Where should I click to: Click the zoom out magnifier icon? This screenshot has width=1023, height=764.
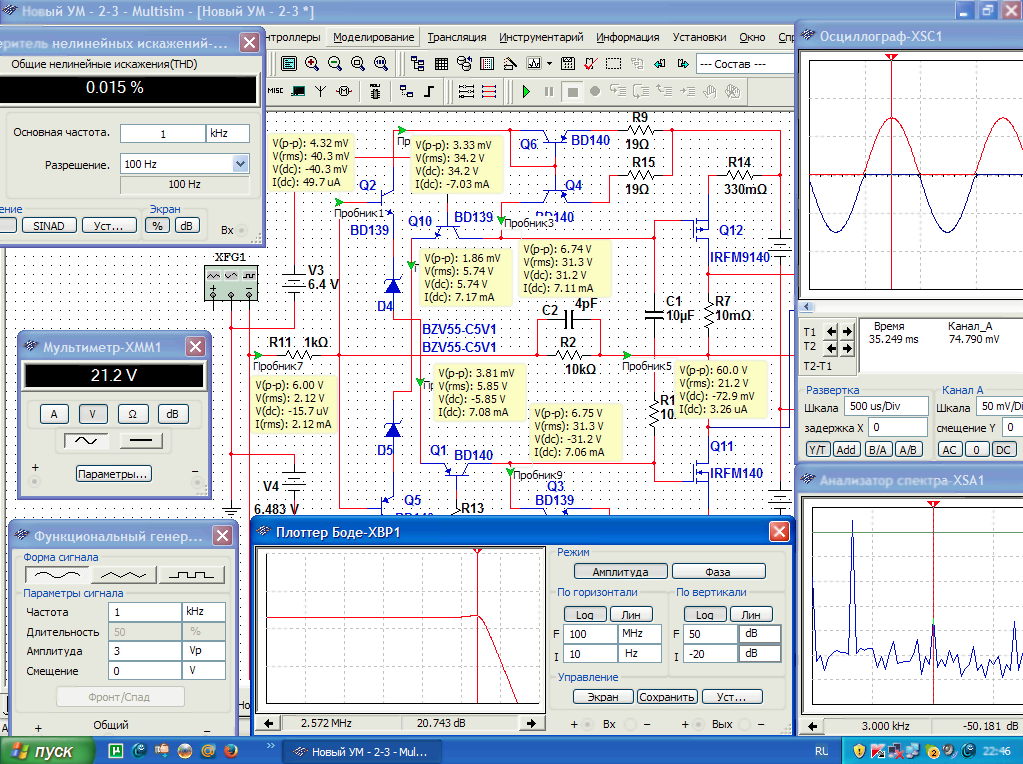[x=335, y=63]
